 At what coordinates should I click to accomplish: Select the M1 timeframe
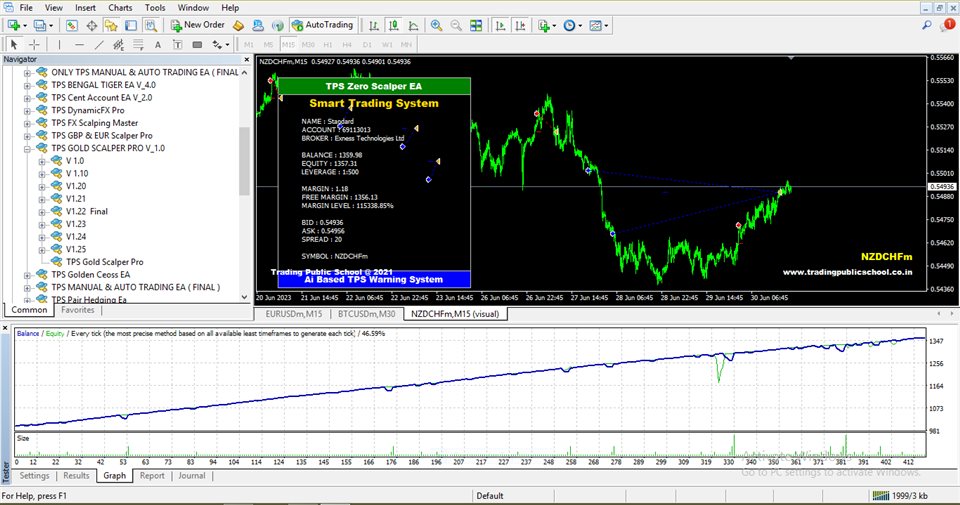(x=249, y=45)
